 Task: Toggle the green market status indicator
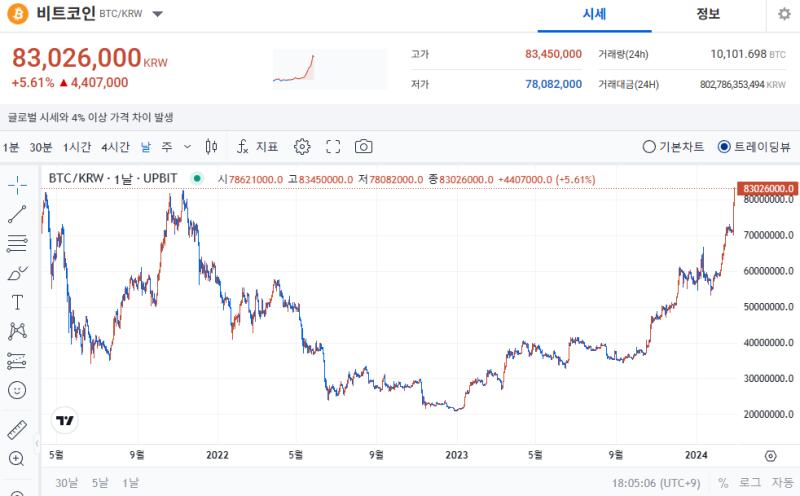pos(197,179)
